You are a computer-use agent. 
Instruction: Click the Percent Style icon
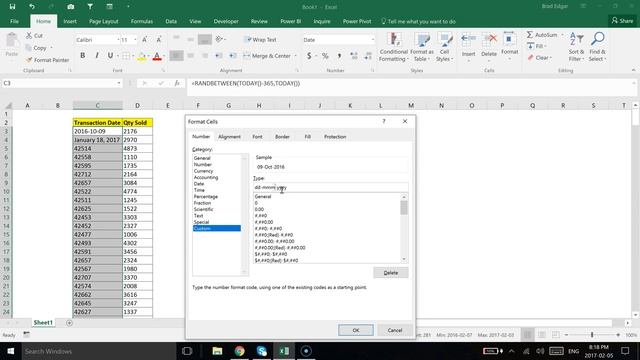point(325,56)
